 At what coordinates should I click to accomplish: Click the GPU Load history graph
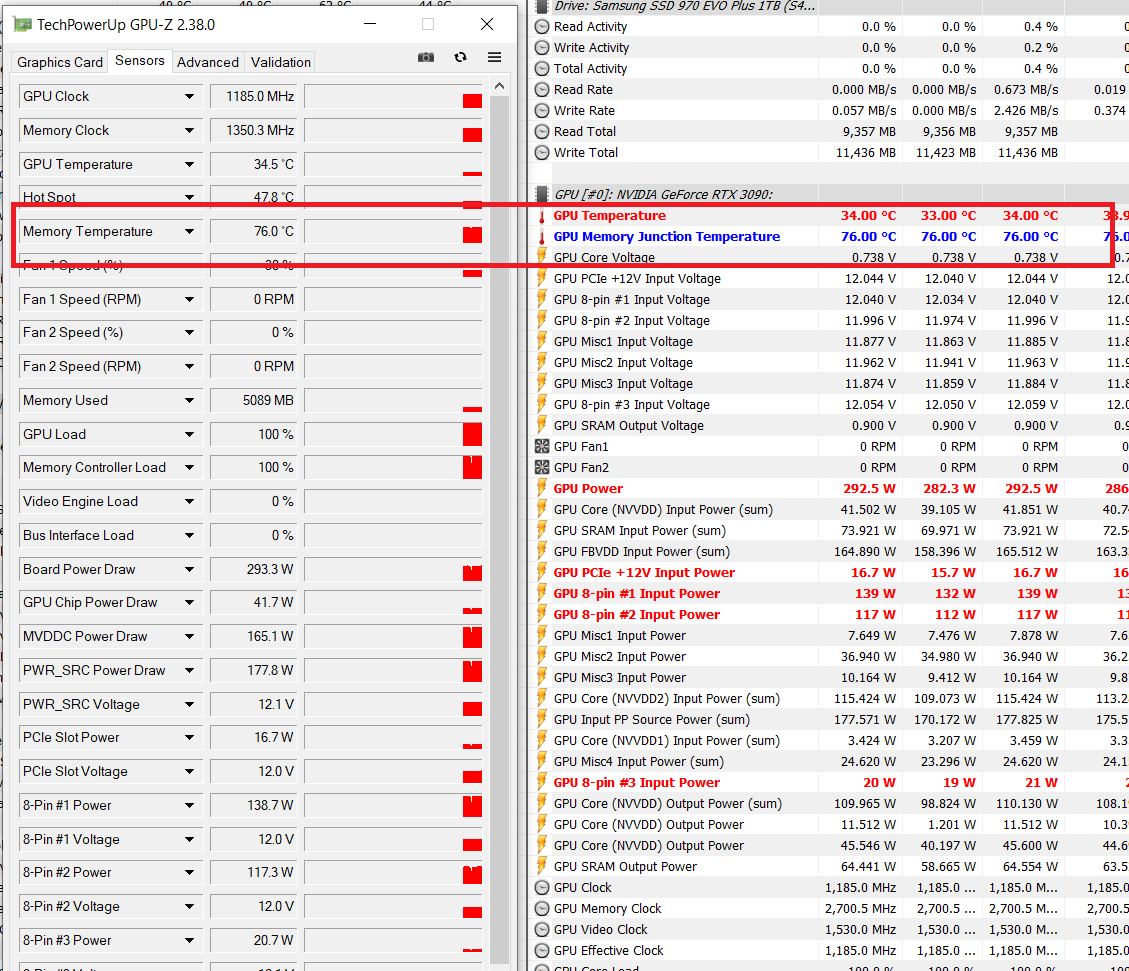pyautogui.click(x=393, y=434)
